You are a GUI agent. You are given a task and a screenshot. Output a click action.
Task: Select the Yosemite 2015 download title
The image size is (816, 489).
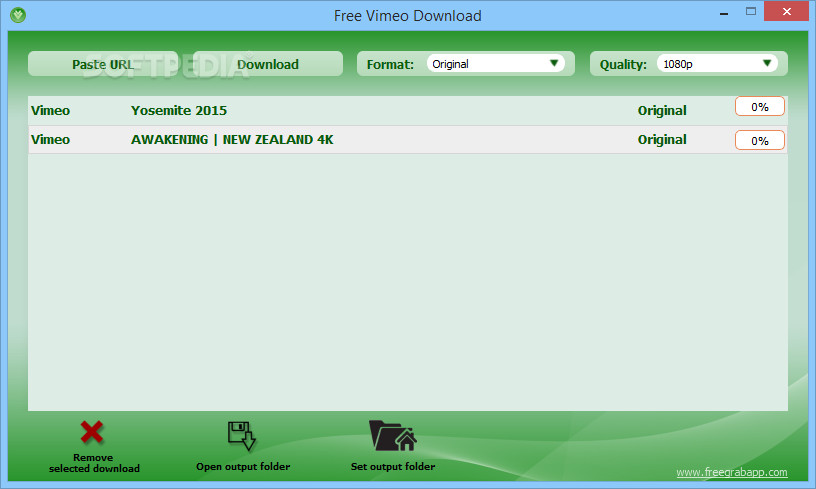click(178, 110)
